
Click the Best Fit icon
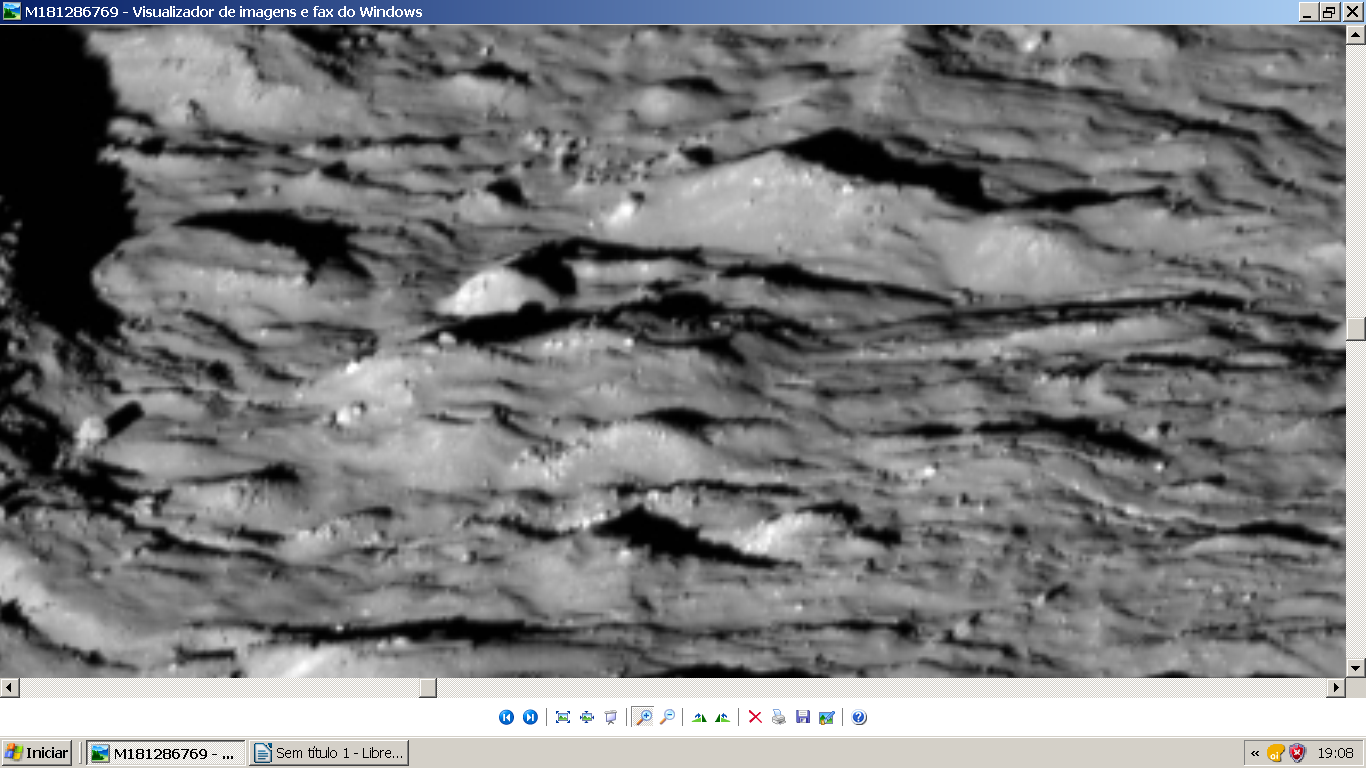[563, 717]
